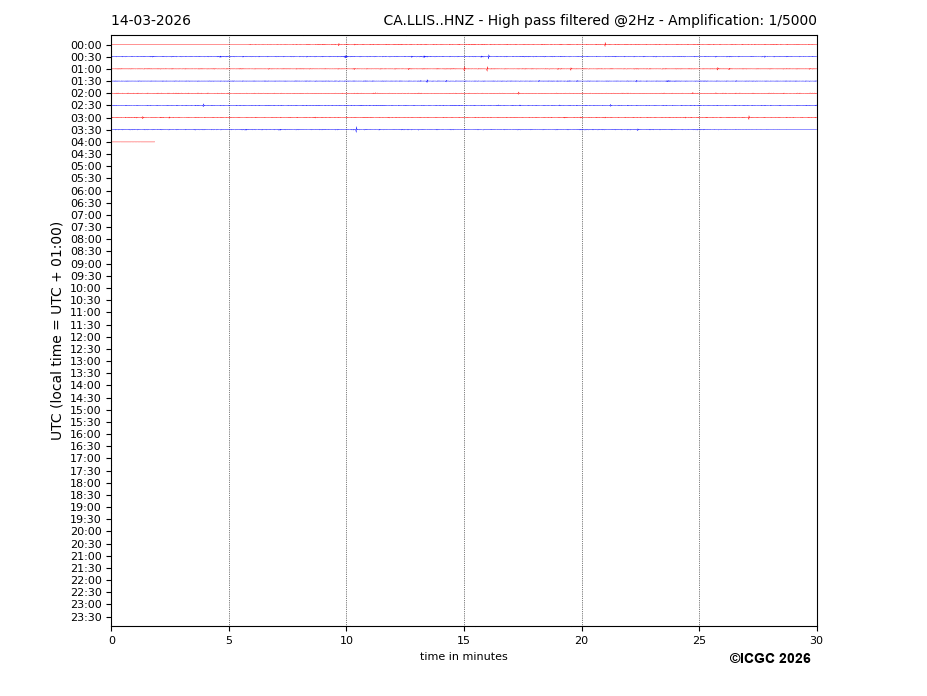Click the 'time in minutes' axis label
The width and height of the screenshot is (927, 696).
(463, 657)
